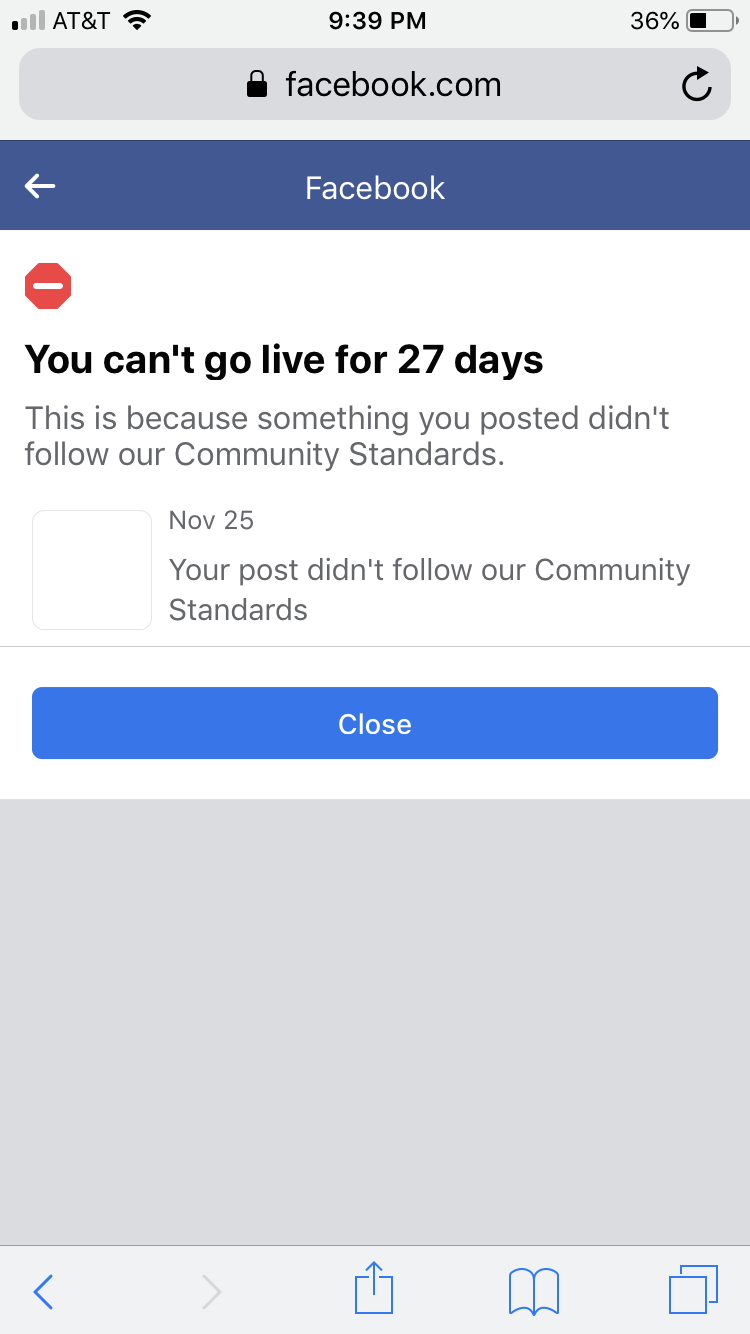Click the blue Close button

[x=375, y=723]
